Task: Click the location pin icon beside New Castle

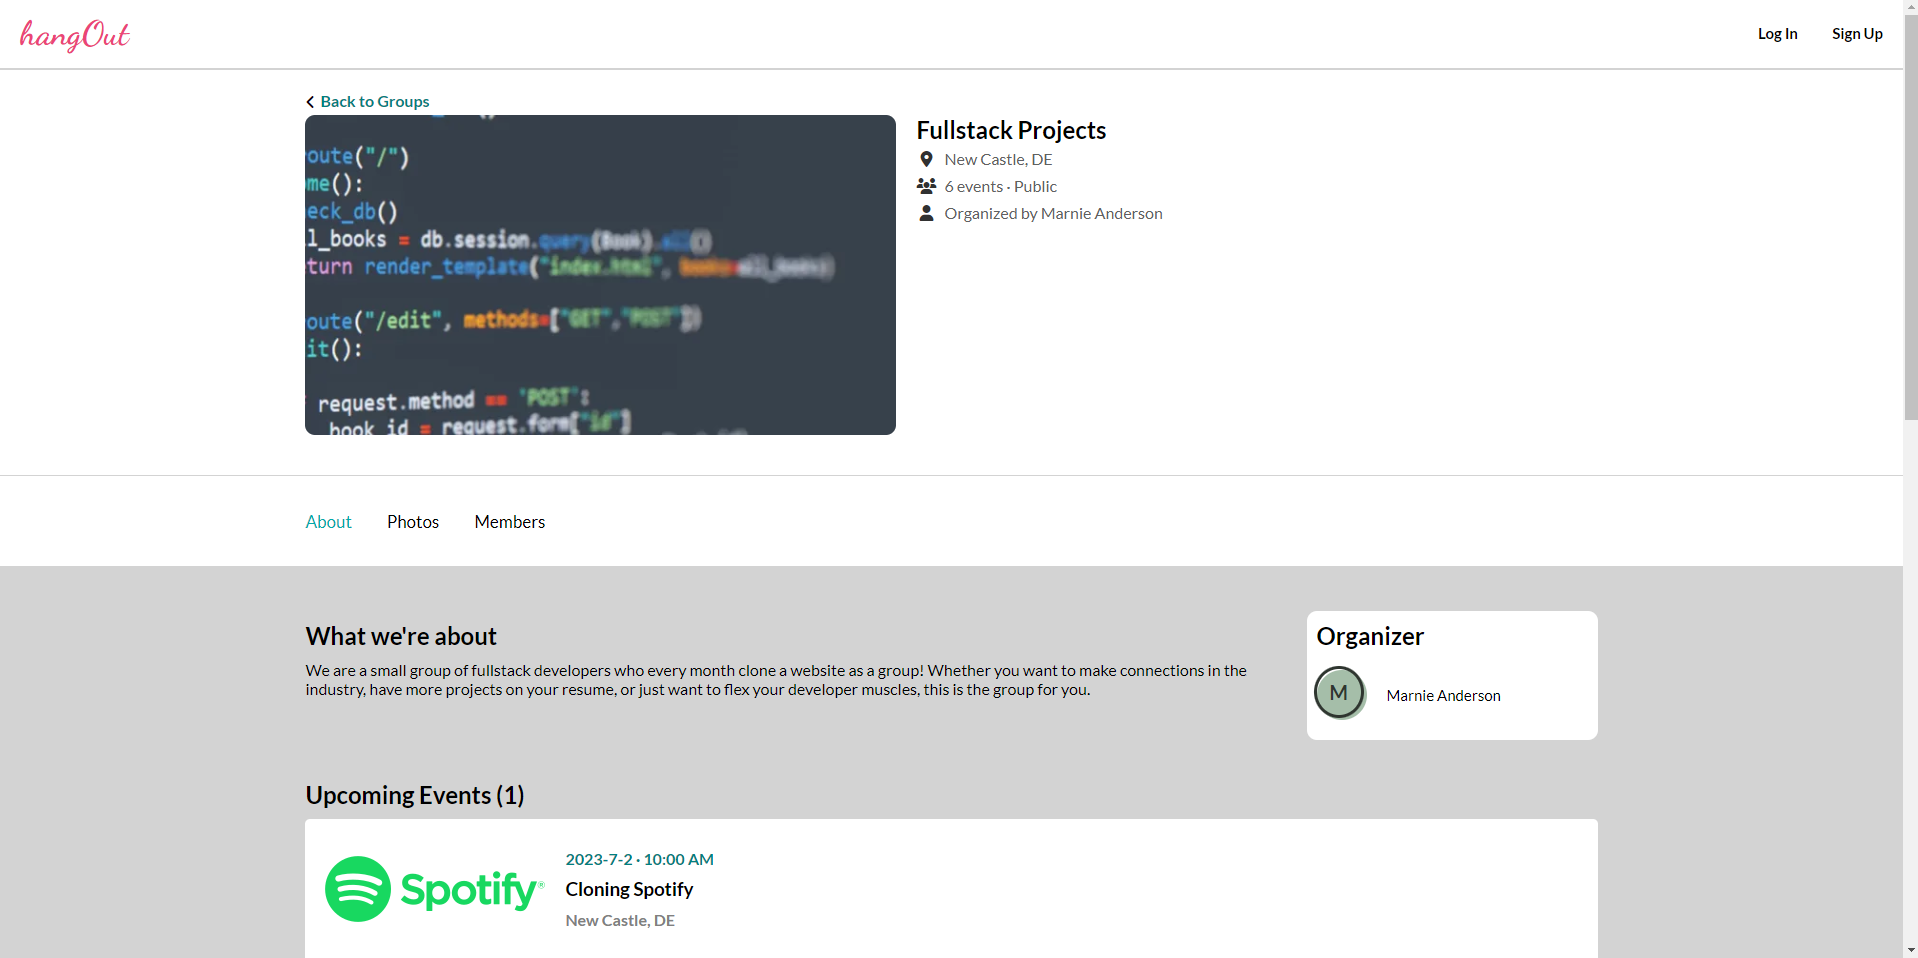Action: click(x=925, y=159)
